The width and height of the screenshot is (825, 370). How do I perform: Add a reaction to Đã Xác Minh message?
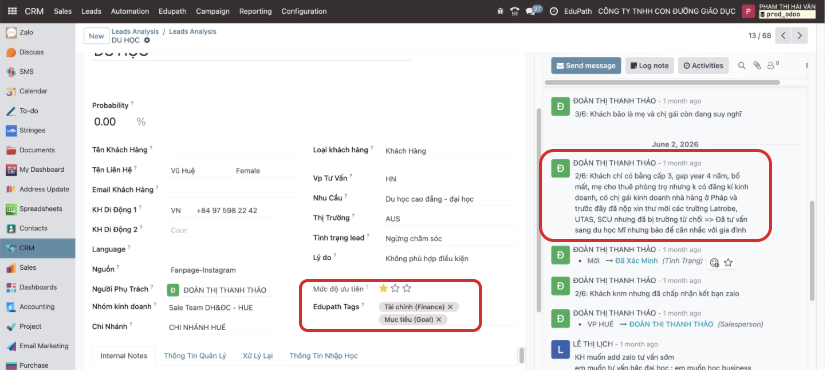(714, 263)
